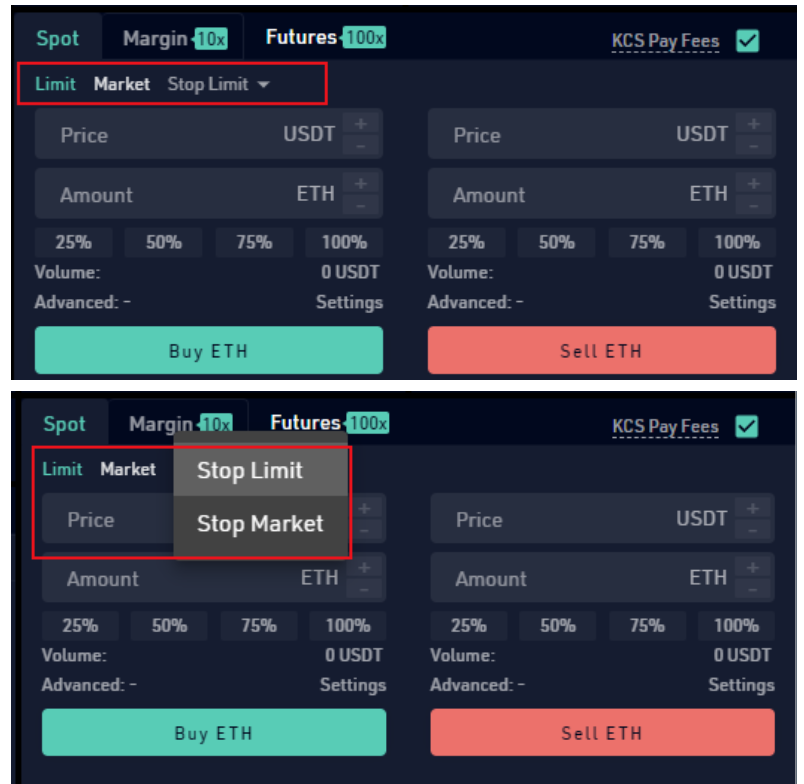Decrease buy Amount ETH with minus, top panel
This screenshot has width=804, height=784.
(361, 206)
